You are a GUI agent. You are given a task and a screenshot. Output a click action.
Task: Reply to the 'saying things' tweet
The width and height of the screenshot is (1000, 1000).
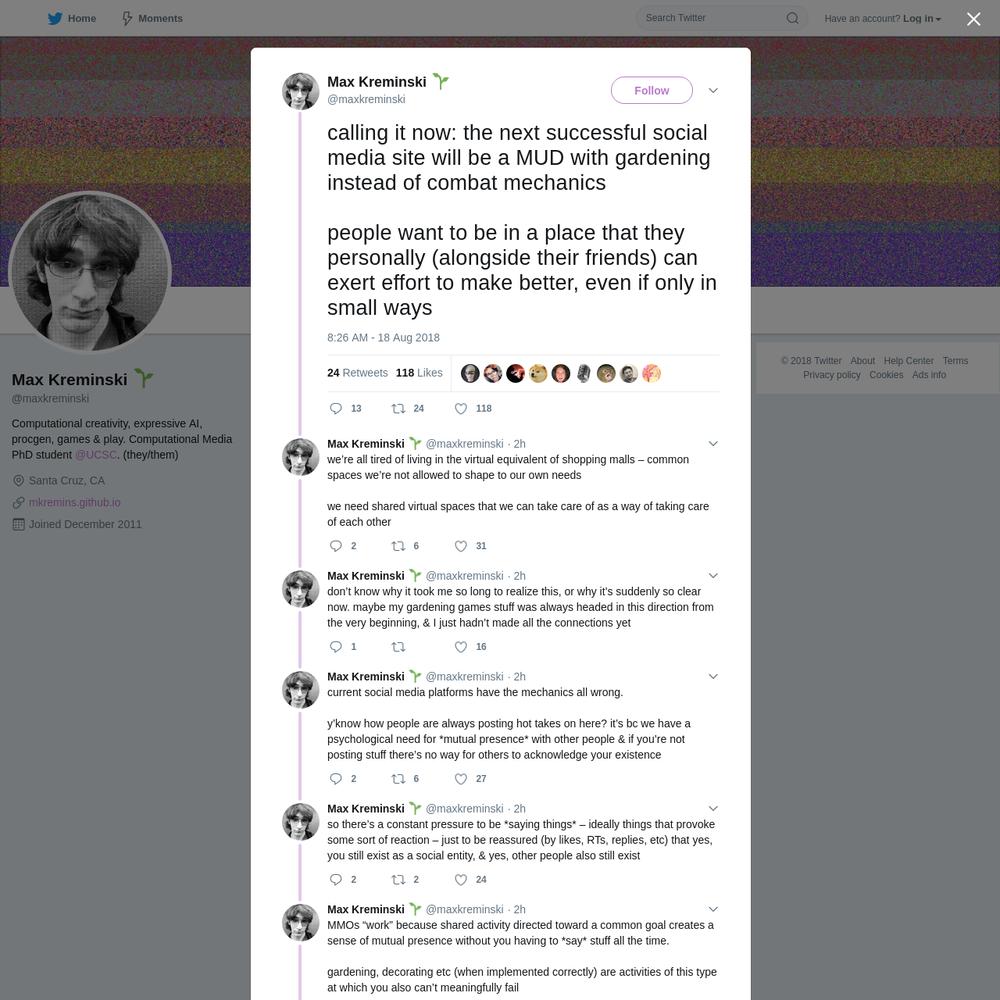335,879
